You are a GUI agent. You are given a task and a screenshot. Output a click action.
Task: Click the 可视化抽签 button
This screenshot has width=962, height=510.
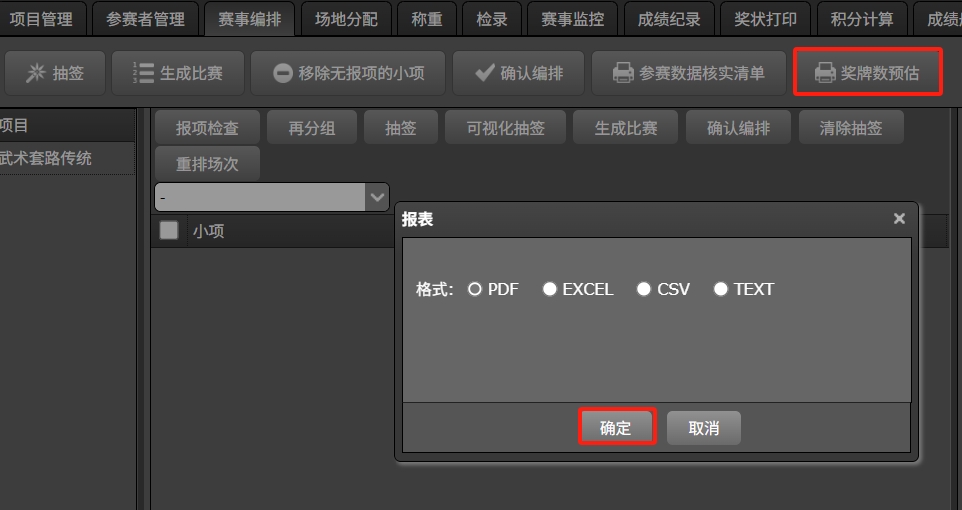(505, 129)
